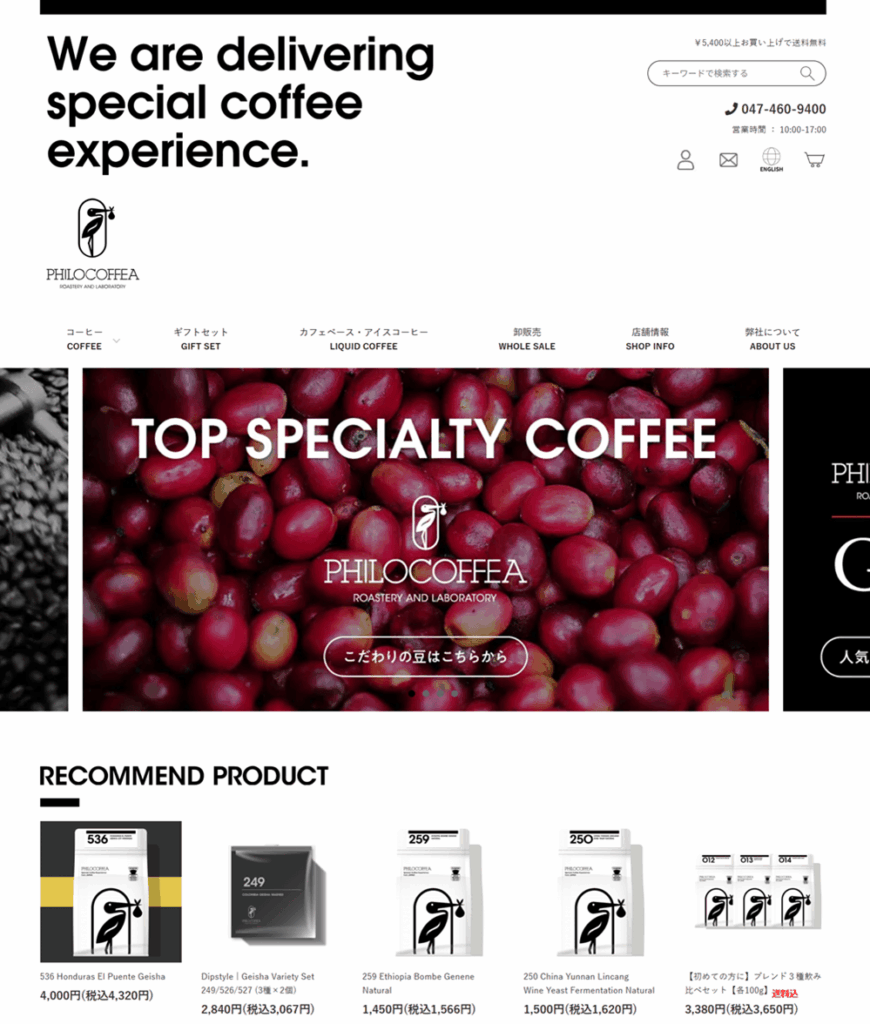Expand the COFFEE menu chevron

point(116,340)
